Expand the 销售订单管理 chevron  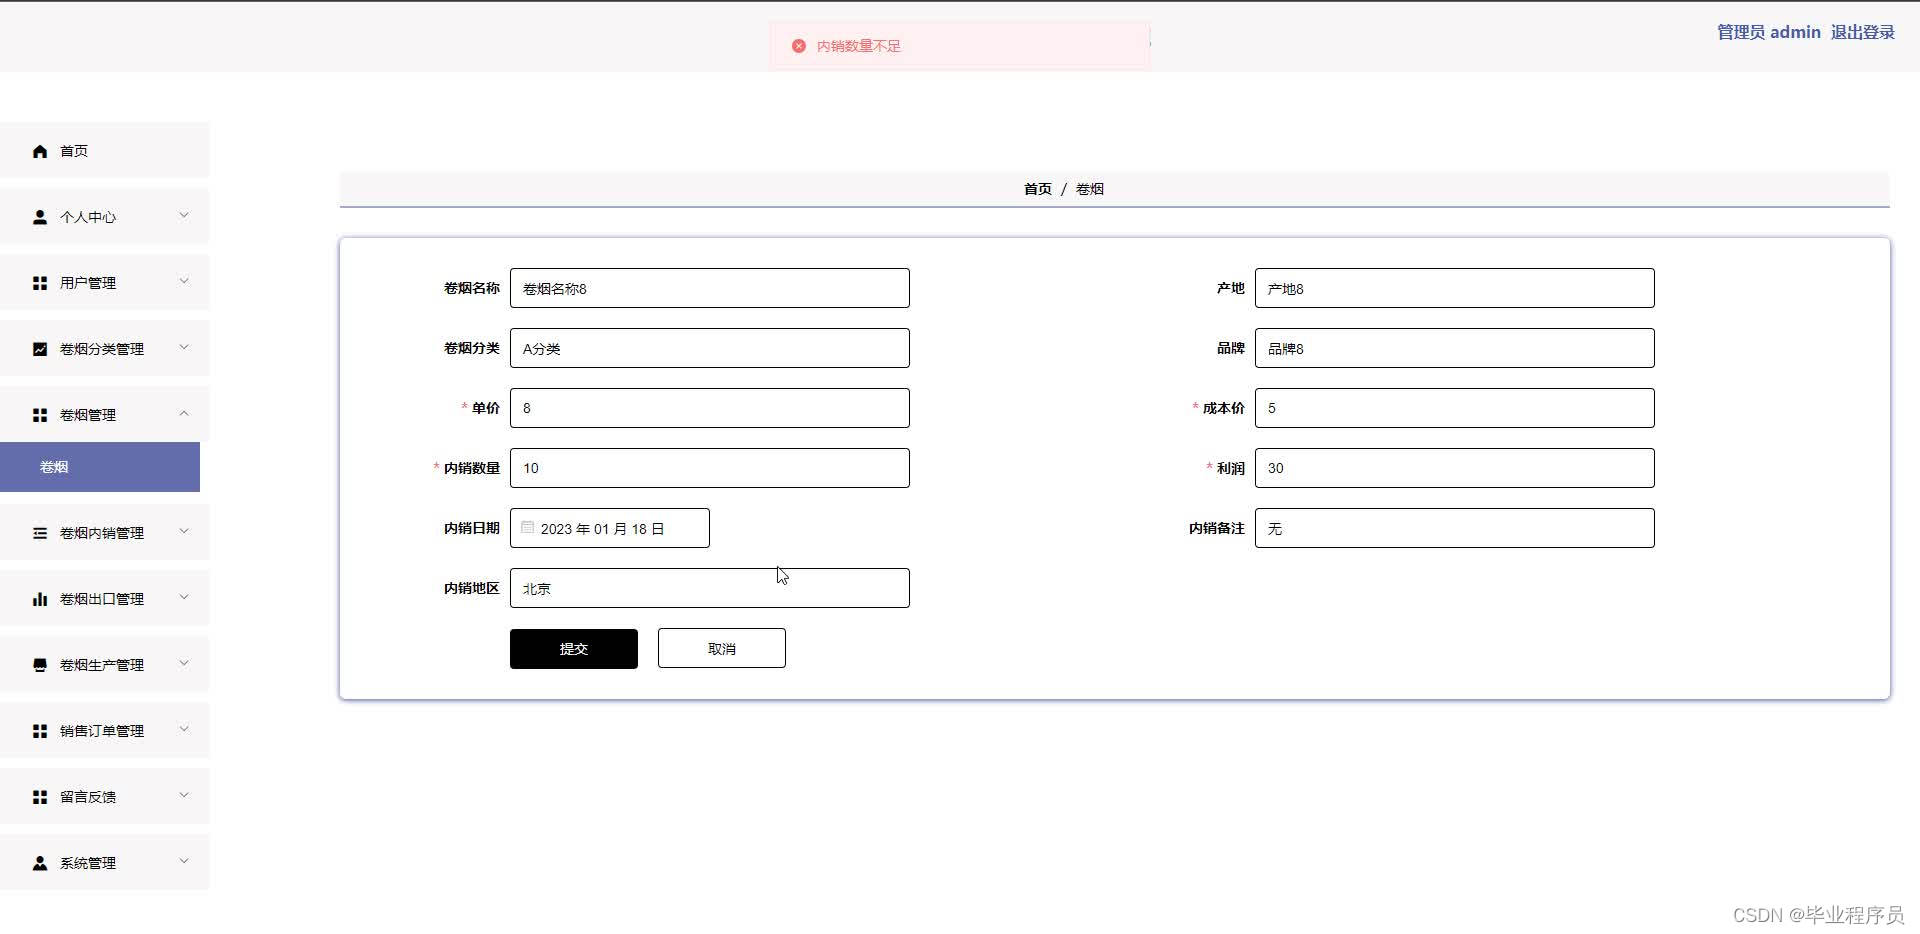tap(184, 729)
